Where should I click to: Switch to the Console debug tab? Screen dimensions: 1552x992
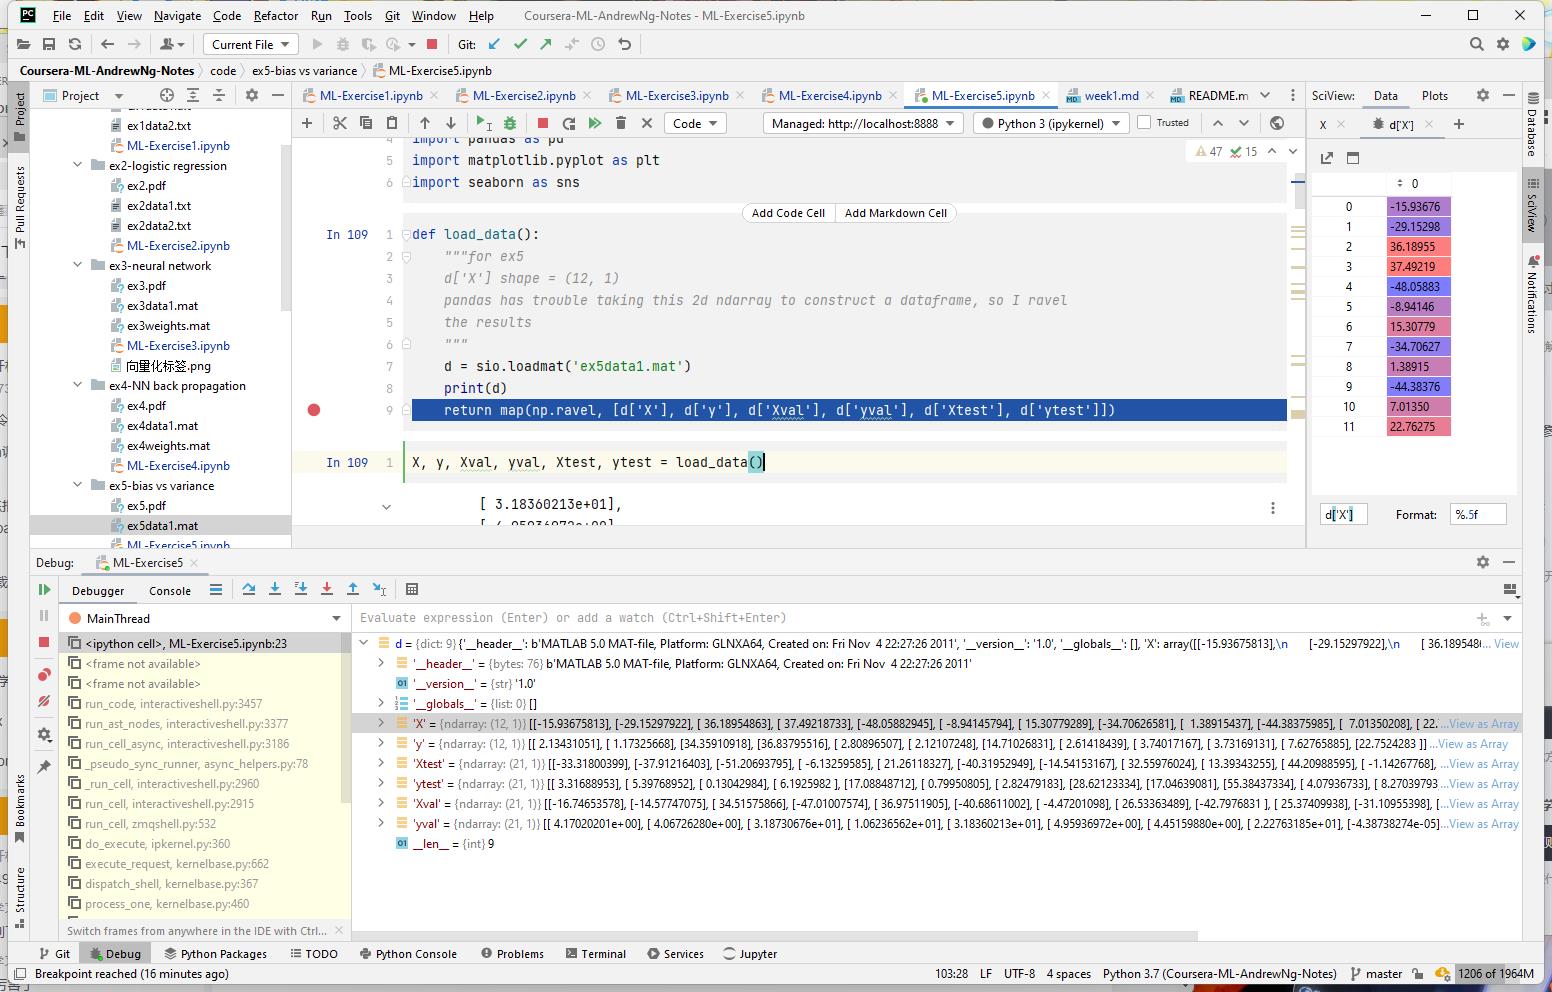coord(170,591)
